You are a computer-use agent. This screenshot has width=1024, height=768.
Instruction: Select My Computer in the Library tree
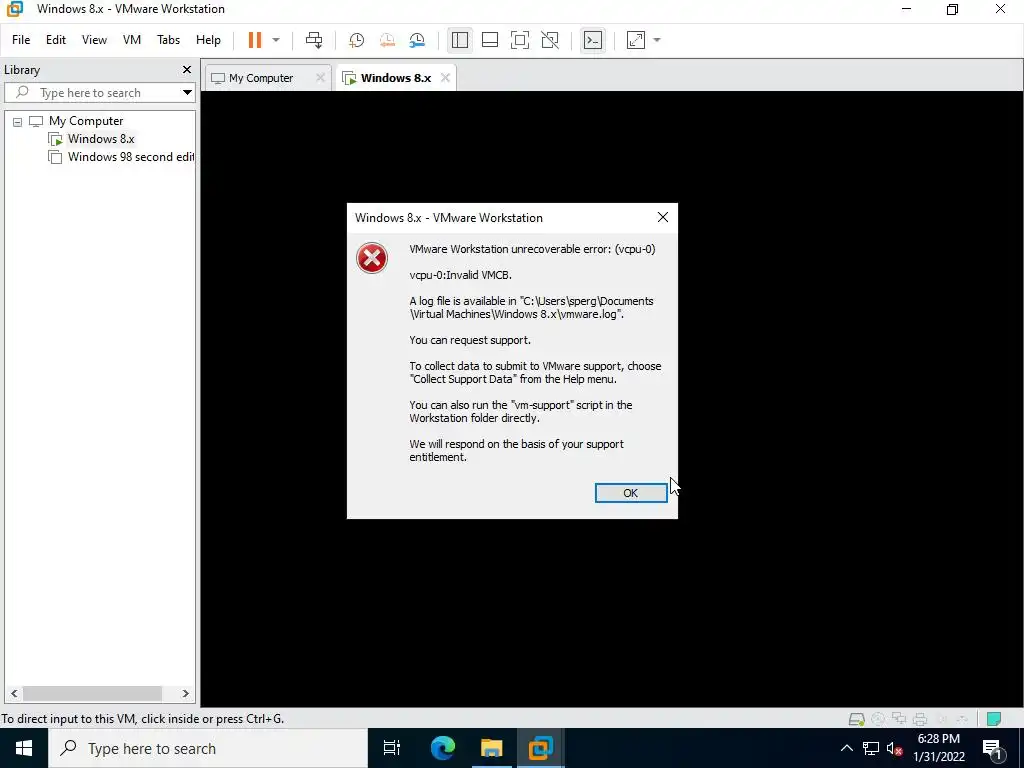coord(86,121)
